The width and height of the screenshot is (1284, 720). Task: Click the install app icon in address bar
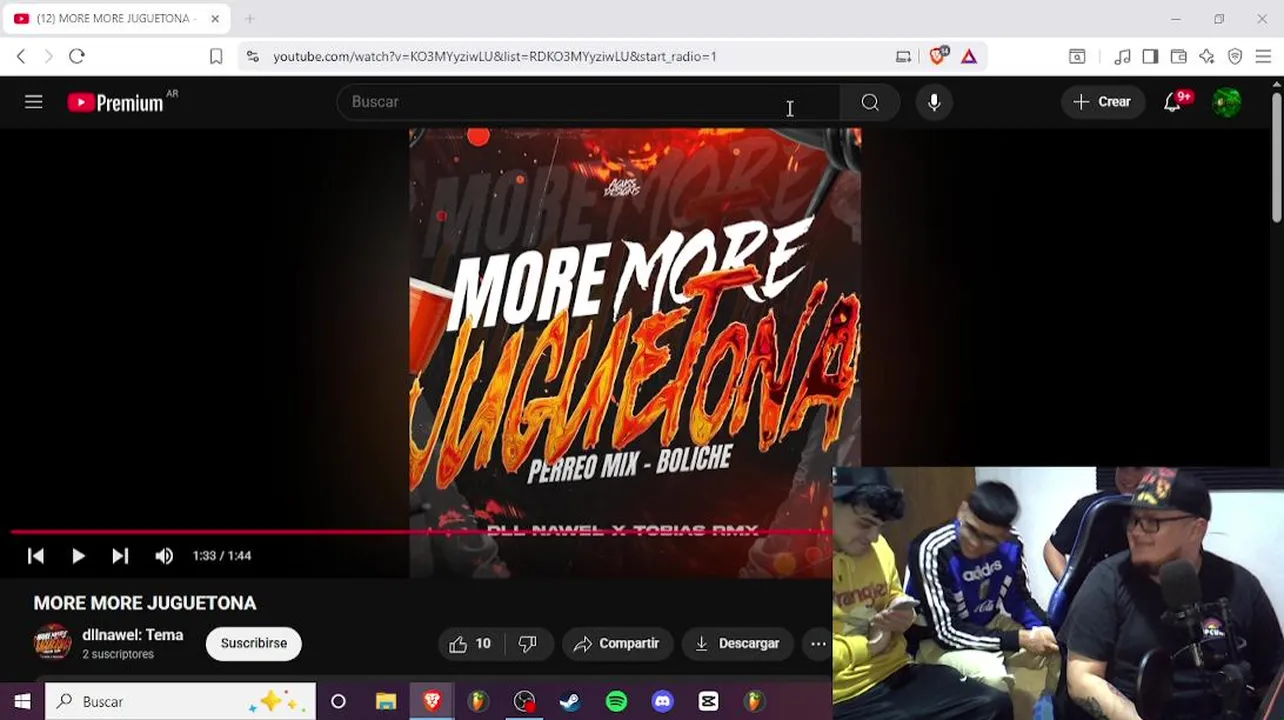tap(903, 57)
